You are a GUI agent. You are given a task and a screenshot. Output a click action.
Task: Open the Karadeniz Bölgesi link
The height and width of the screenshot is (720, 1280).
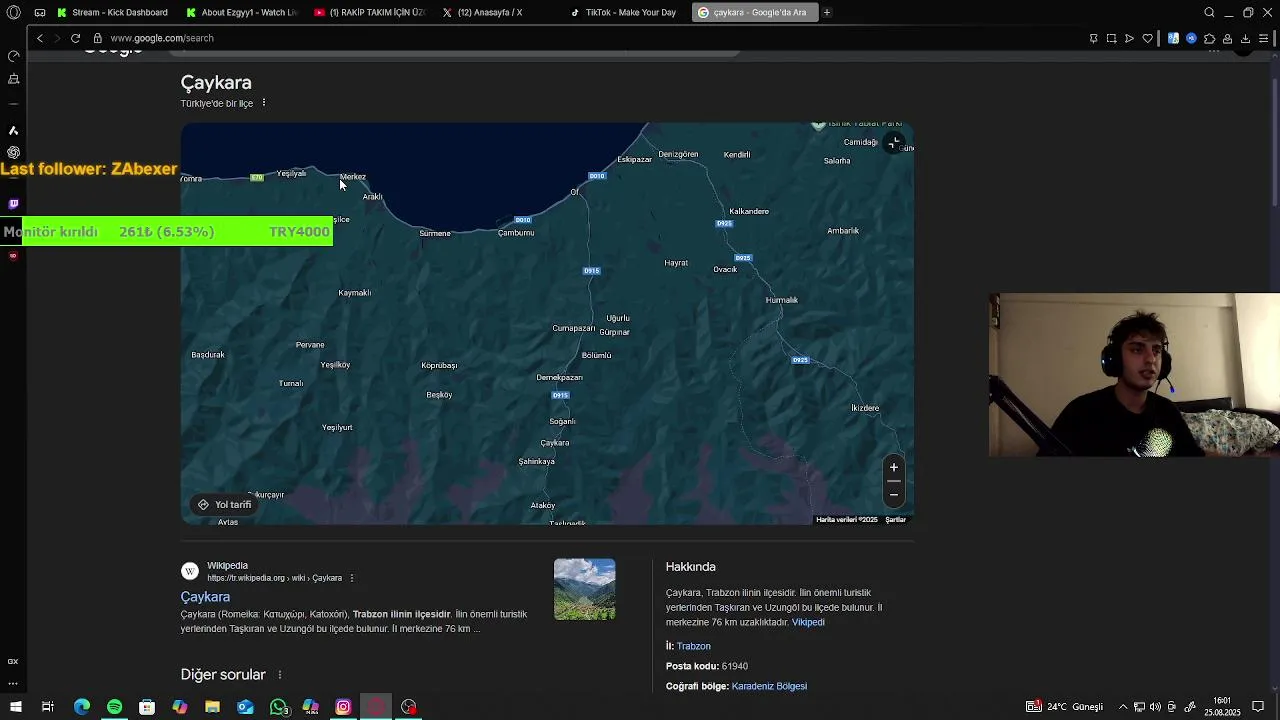pyautogui.click(x=769, y=686)
